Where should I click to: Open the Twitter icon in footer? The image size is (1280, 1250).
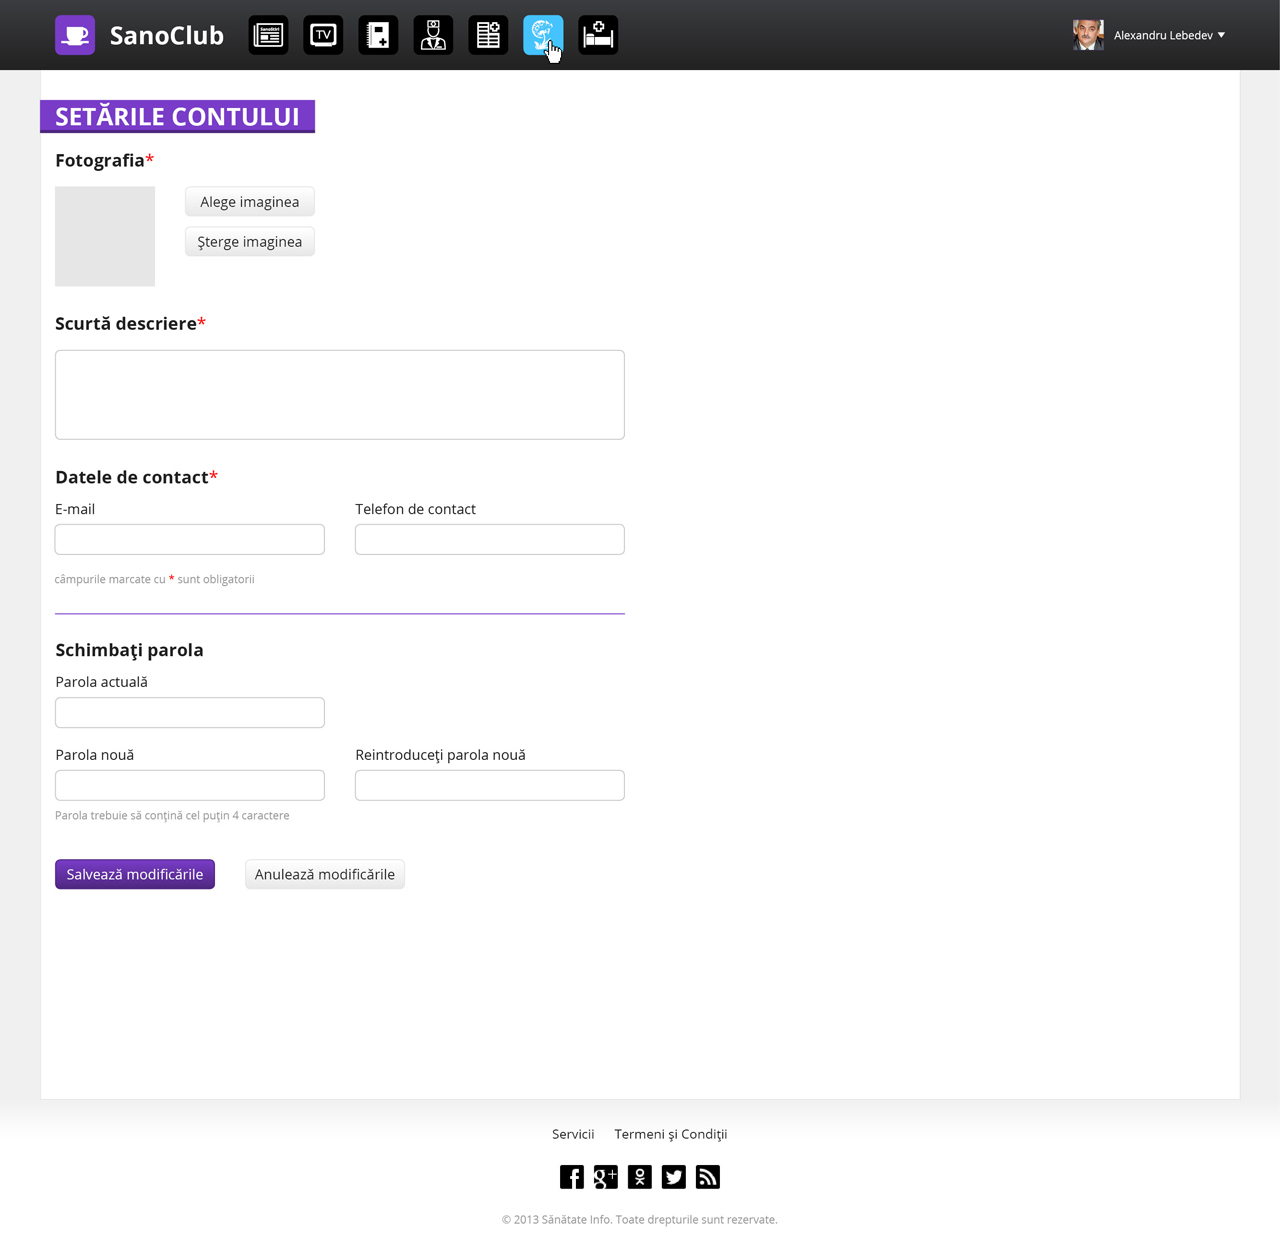[674, 1177]
